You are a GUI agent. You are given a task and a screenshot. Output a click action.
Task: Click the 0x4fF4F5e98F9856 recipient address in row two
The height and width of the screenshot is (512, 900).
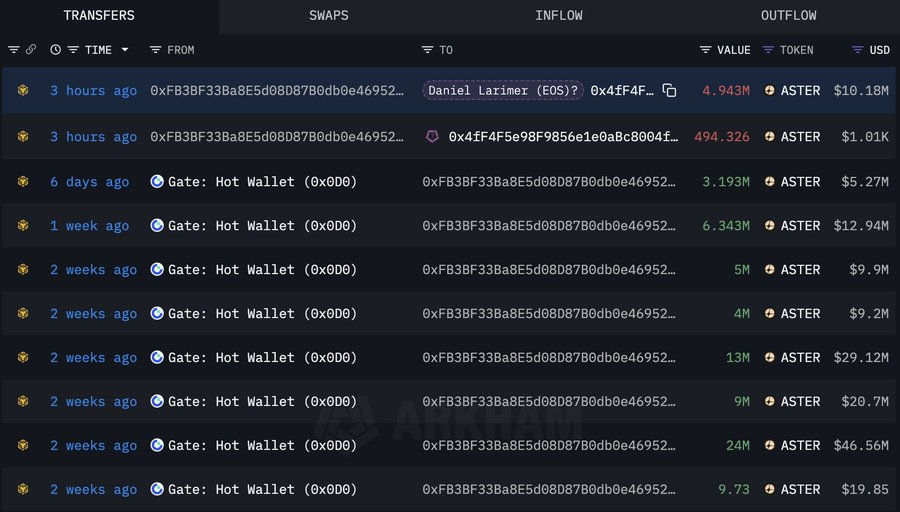click(x=563, y=137)
